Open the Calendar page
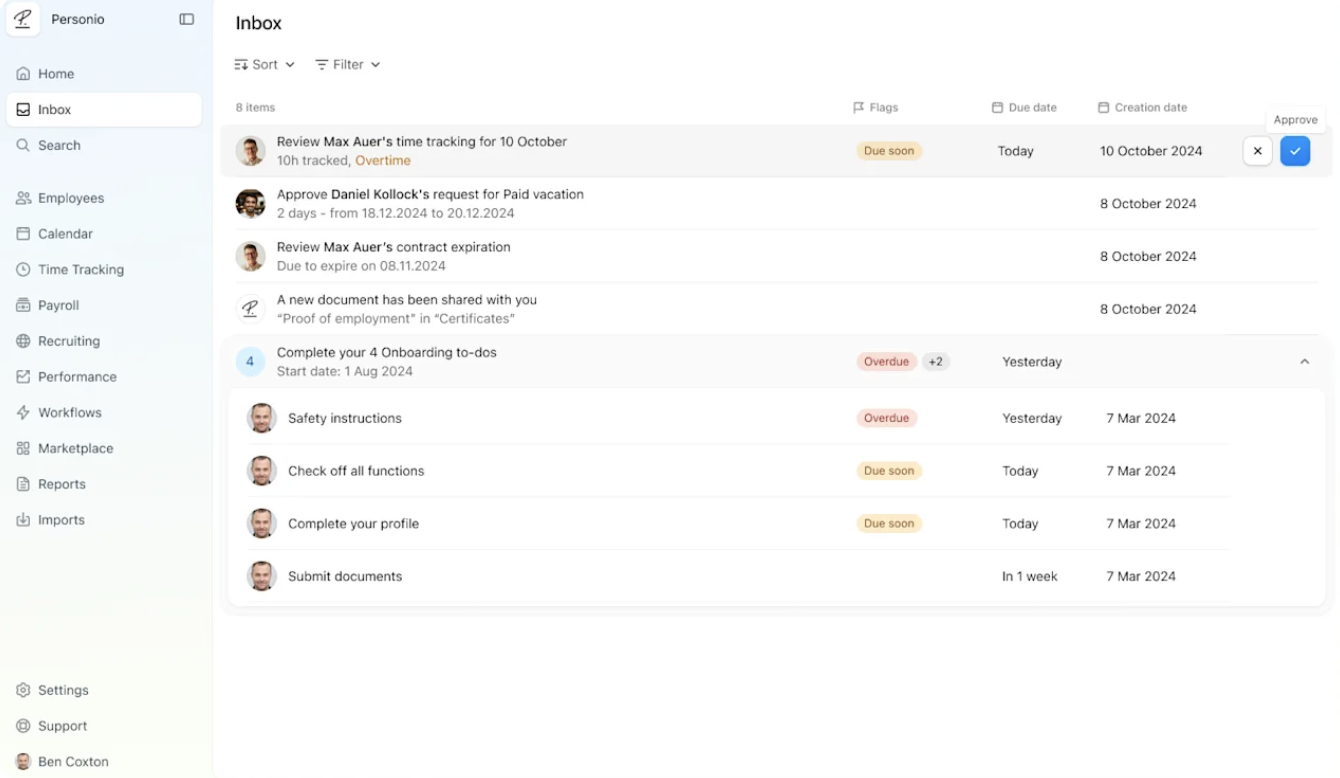 (x=65, y=234)
